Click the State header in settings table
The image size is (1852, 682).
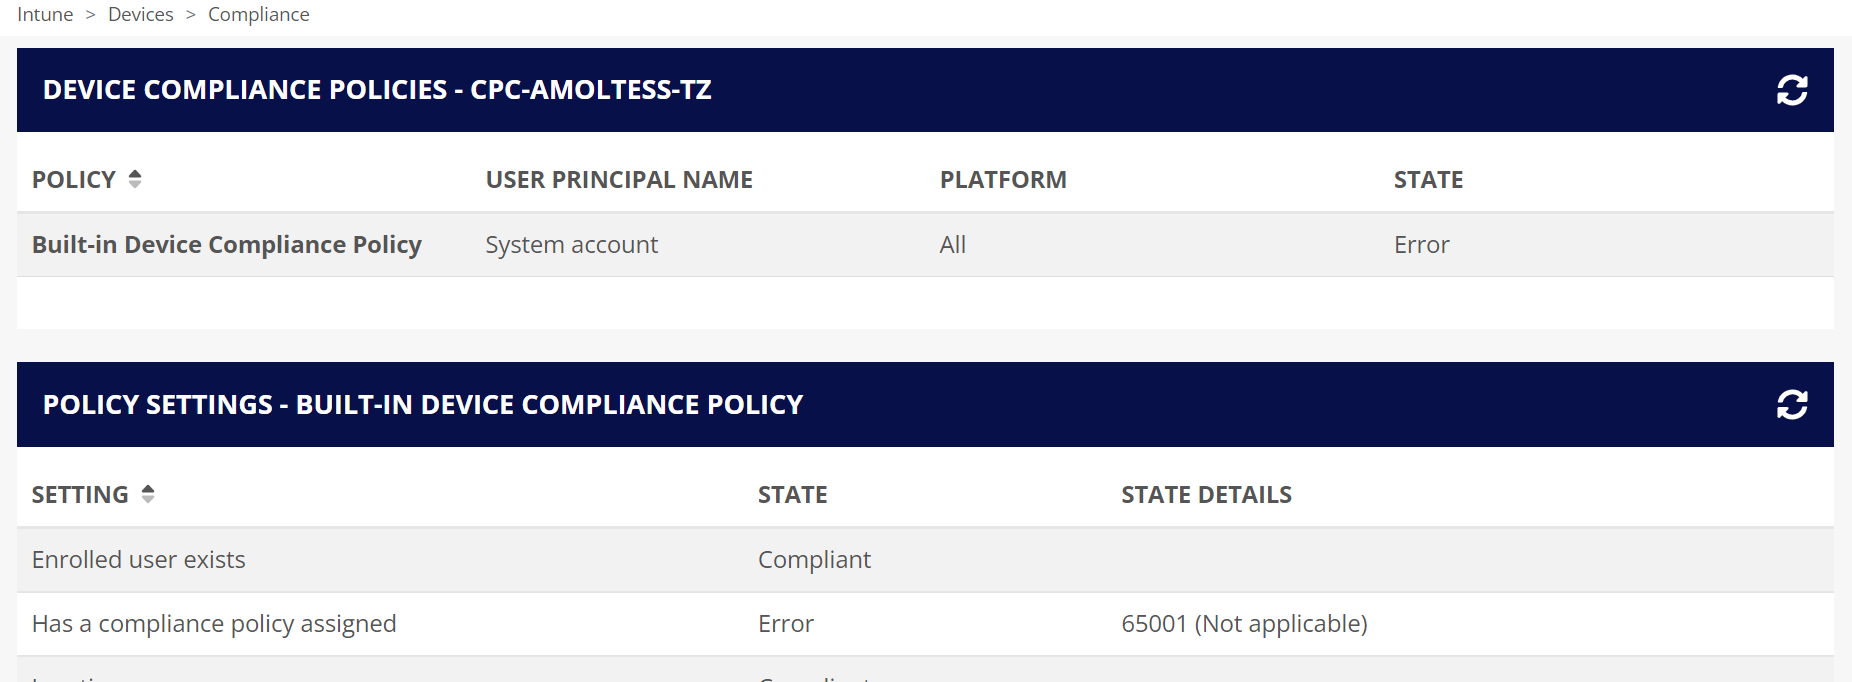pyautogui.click(x=792, y=495)
